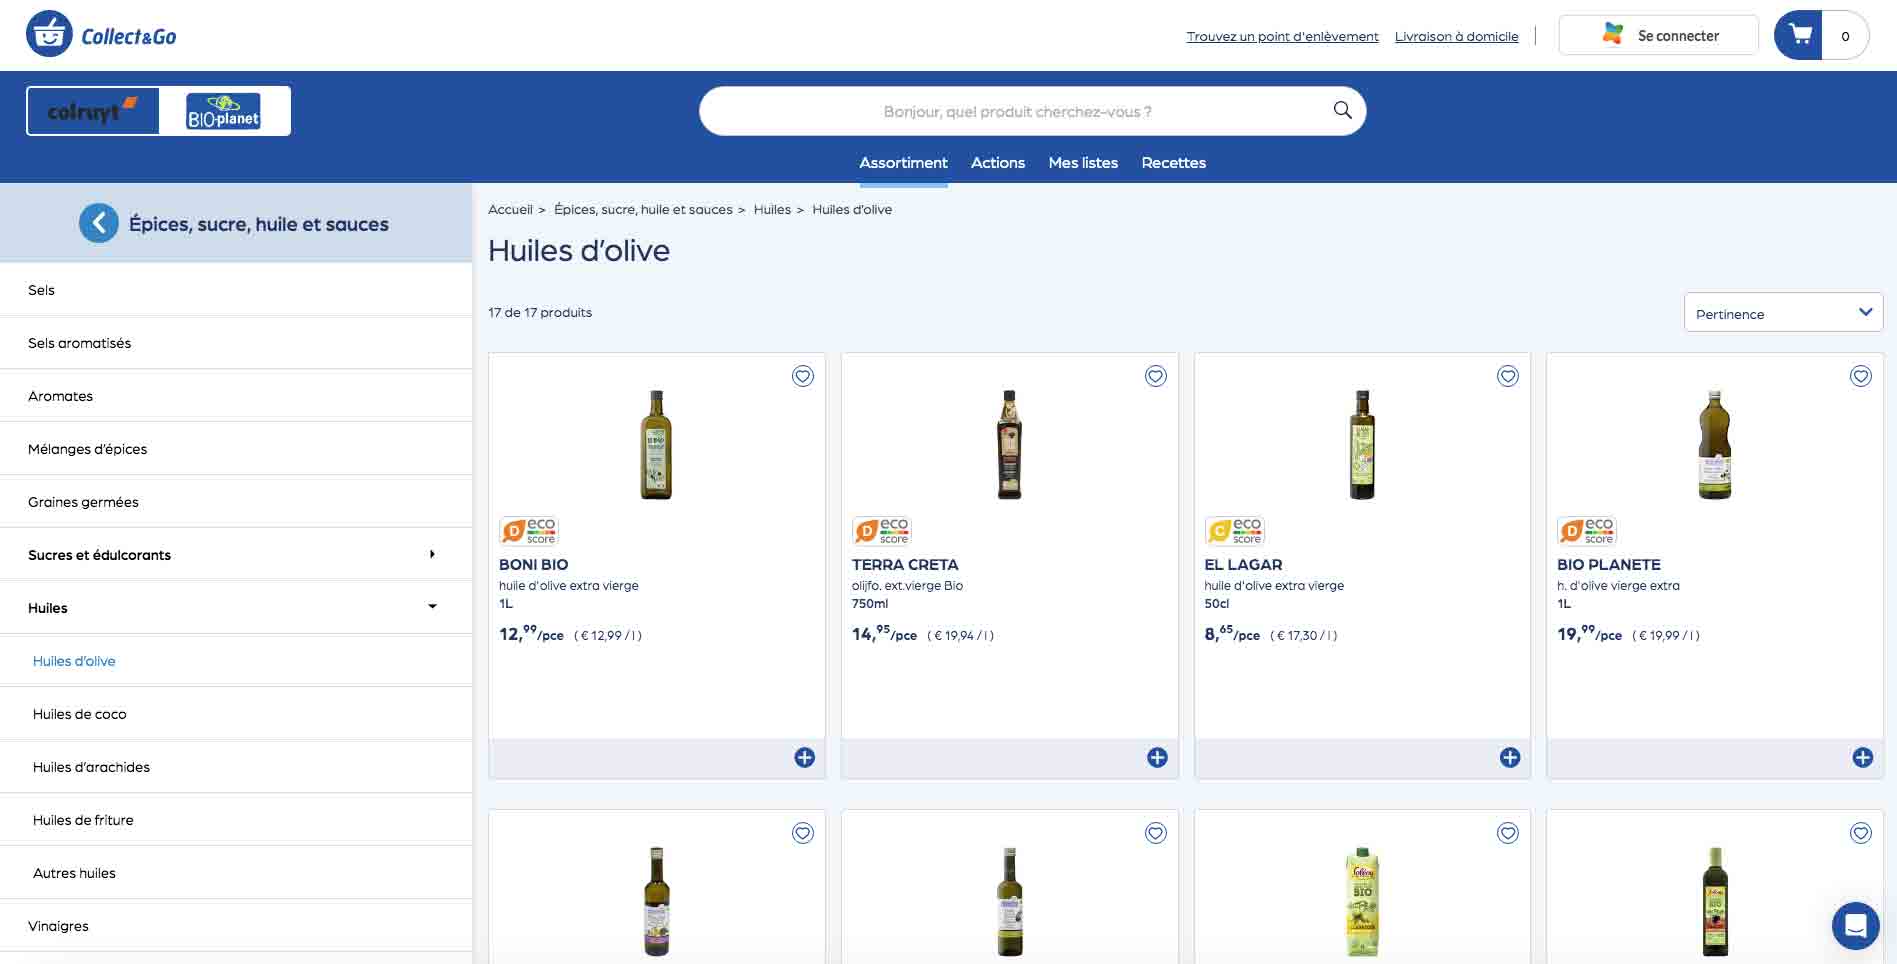Go back using the blue chevron arrow
1897x964 pixels.
click(98, 224)
